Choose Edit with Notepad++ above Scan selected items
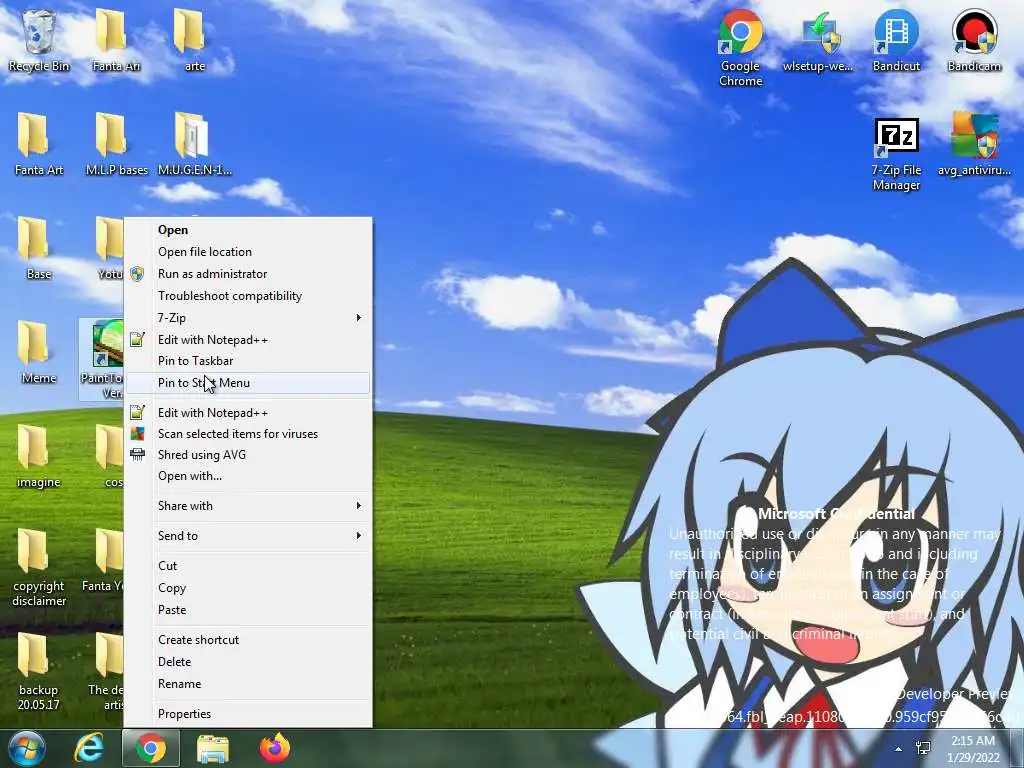The width and height of the screenshot is (1024, 768). 248,413
